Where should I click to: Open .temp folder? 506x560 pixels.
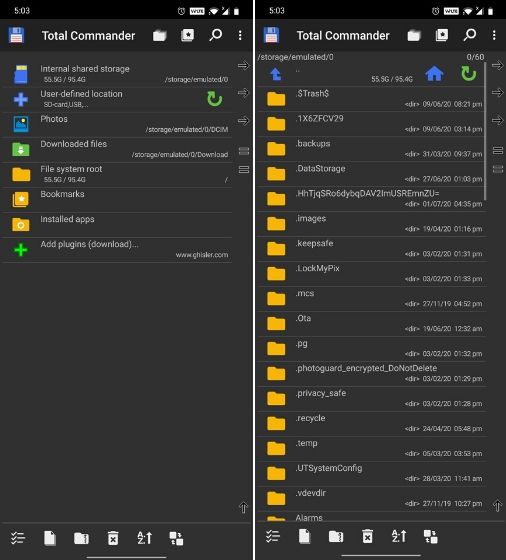371,449
